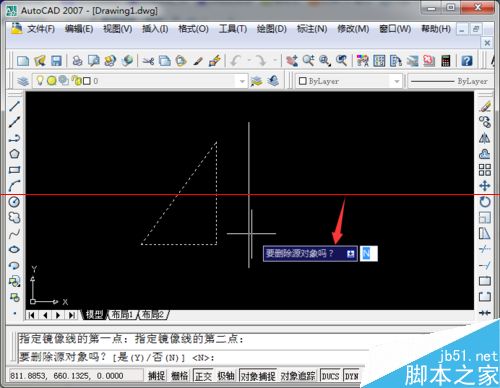The width and height of the screenshot is (500, 388).
Task: Select the Mirror modify tool
Action: click(485, 138)
